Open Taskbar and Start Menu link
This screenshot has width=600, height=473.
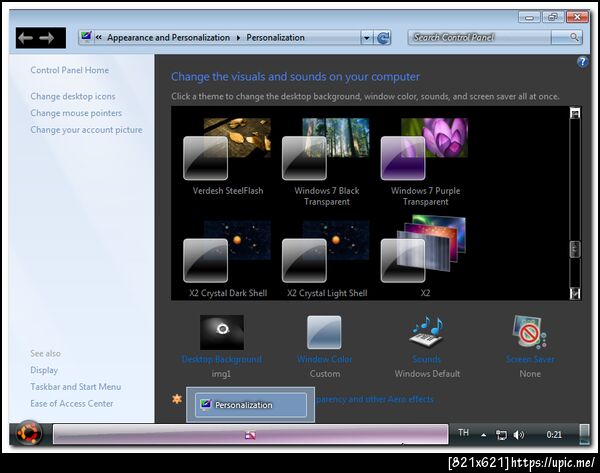point(76,387)
